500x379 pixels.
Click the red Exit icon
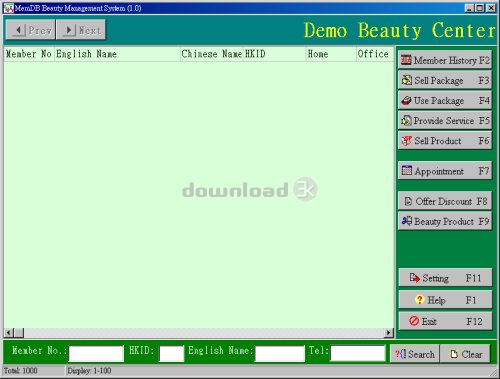point(414,321)
